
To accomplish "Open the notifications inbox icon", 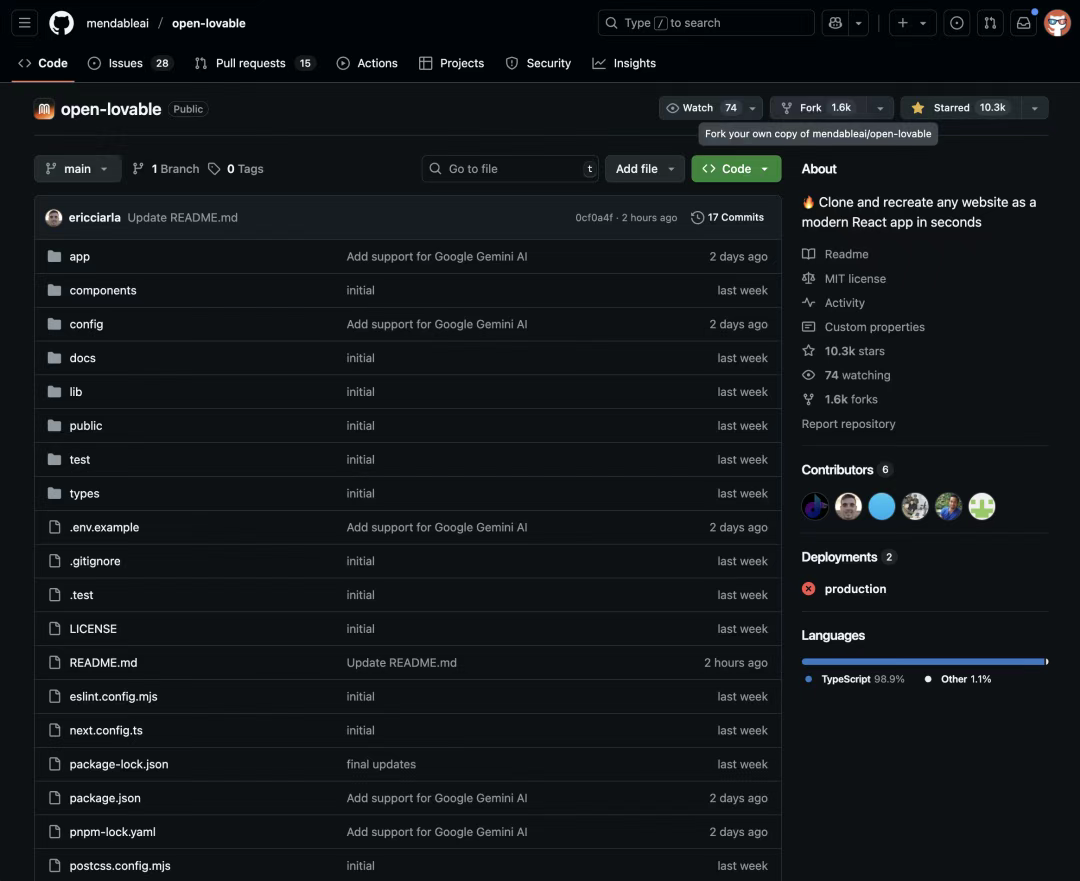I will 1024,23.
